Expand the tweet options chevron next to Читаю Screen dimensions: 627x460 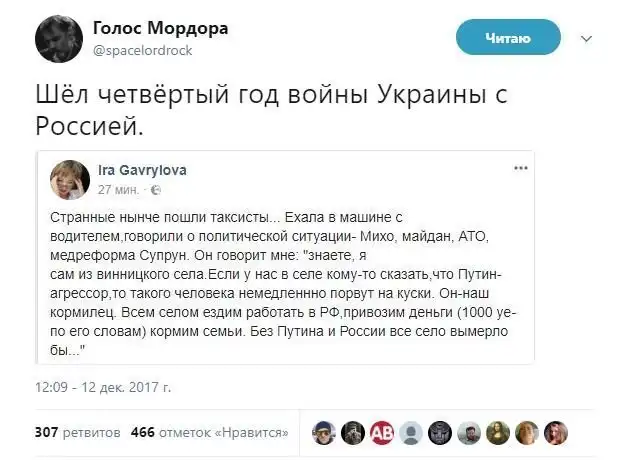[x=584, y=37]
